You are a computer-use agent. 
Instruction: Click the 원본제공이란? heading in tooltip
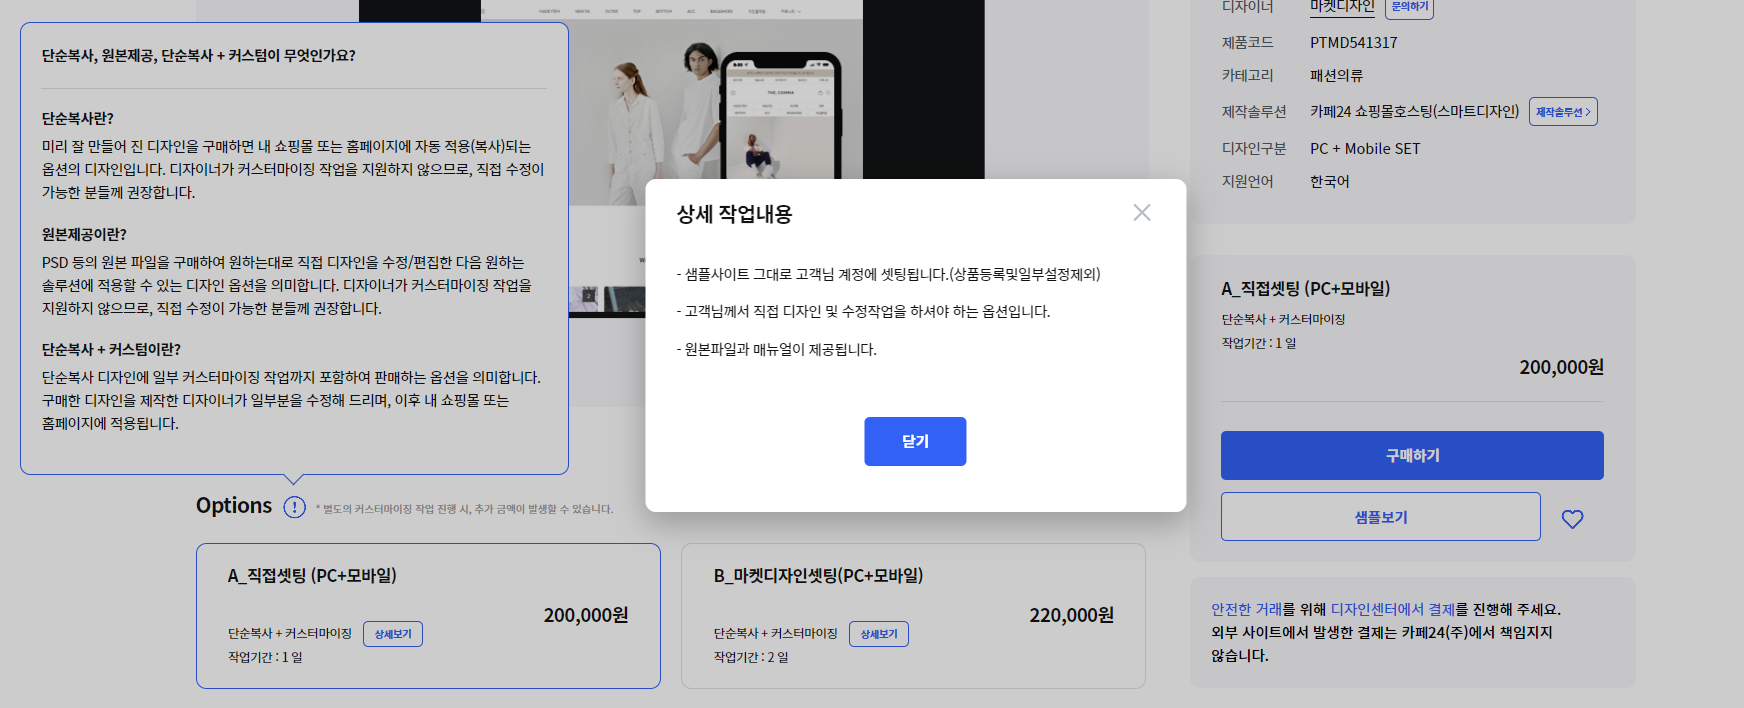84,234
